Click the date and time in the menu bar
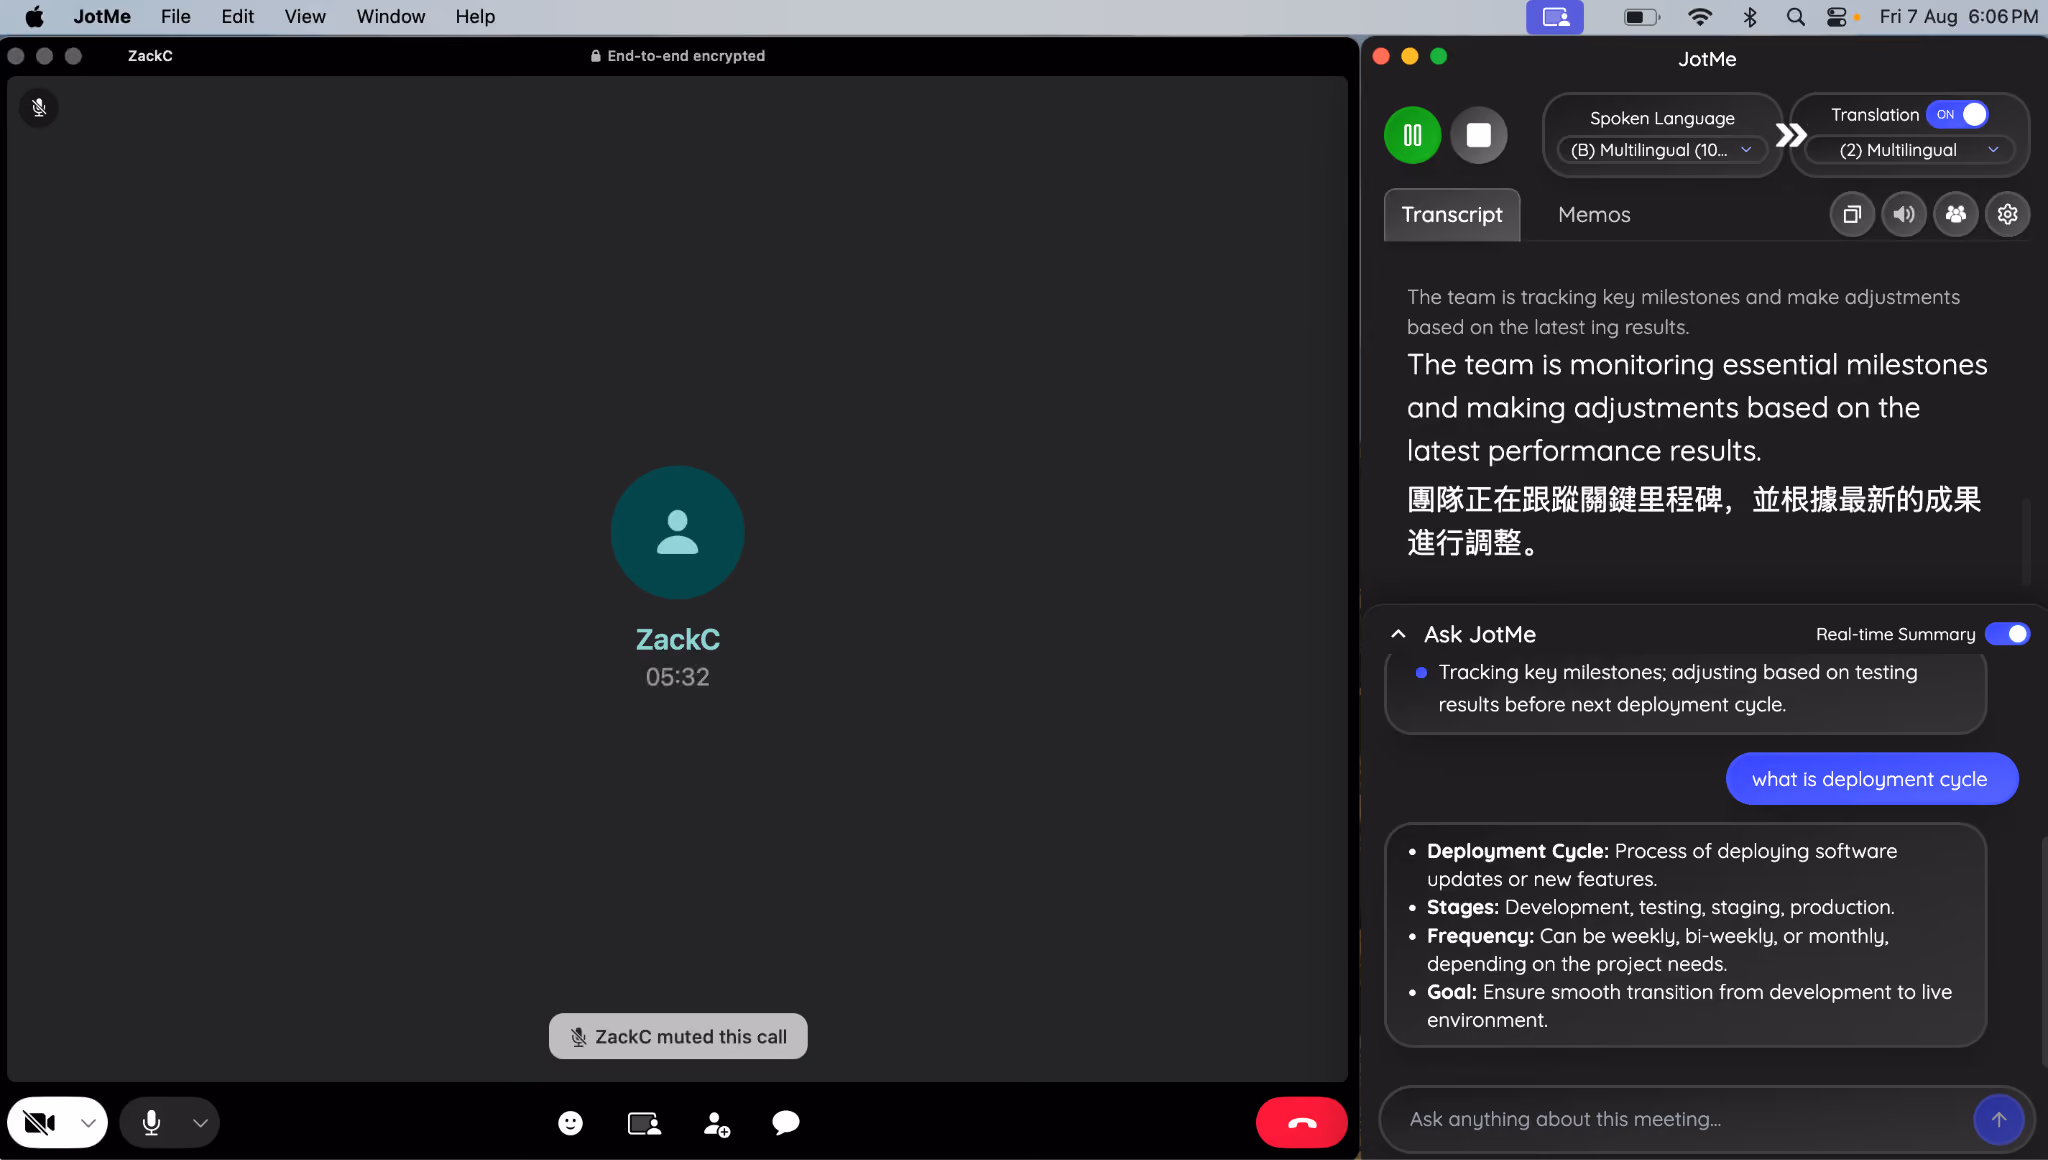The width and height of the screenshot is (2048, 1160). coord(1958,17)
